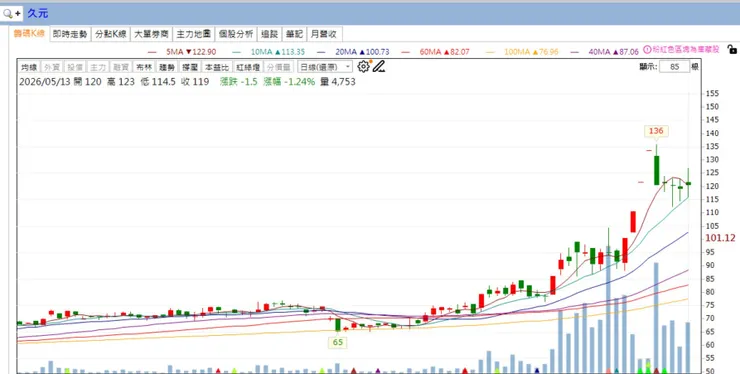Click the 漲跌 -1.5 change value
This screenshot has width=740, height=374.
(239, 82)
